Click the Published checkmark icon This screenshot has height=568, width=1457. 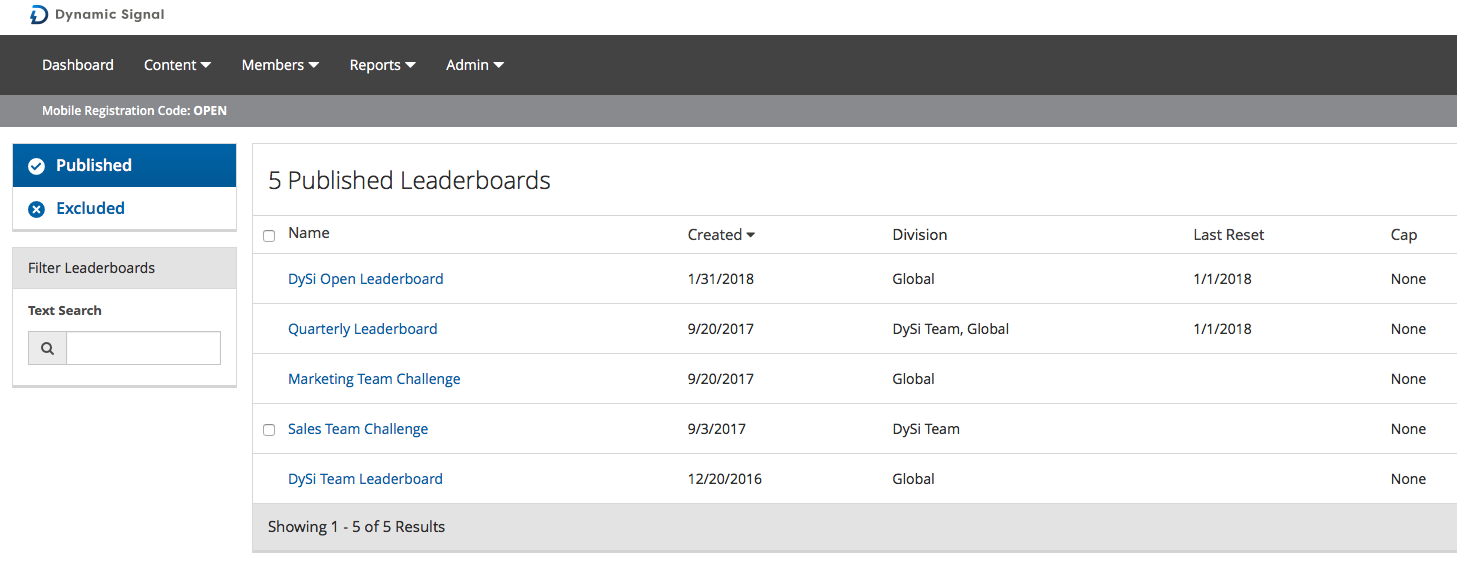[x=36, y=166]
